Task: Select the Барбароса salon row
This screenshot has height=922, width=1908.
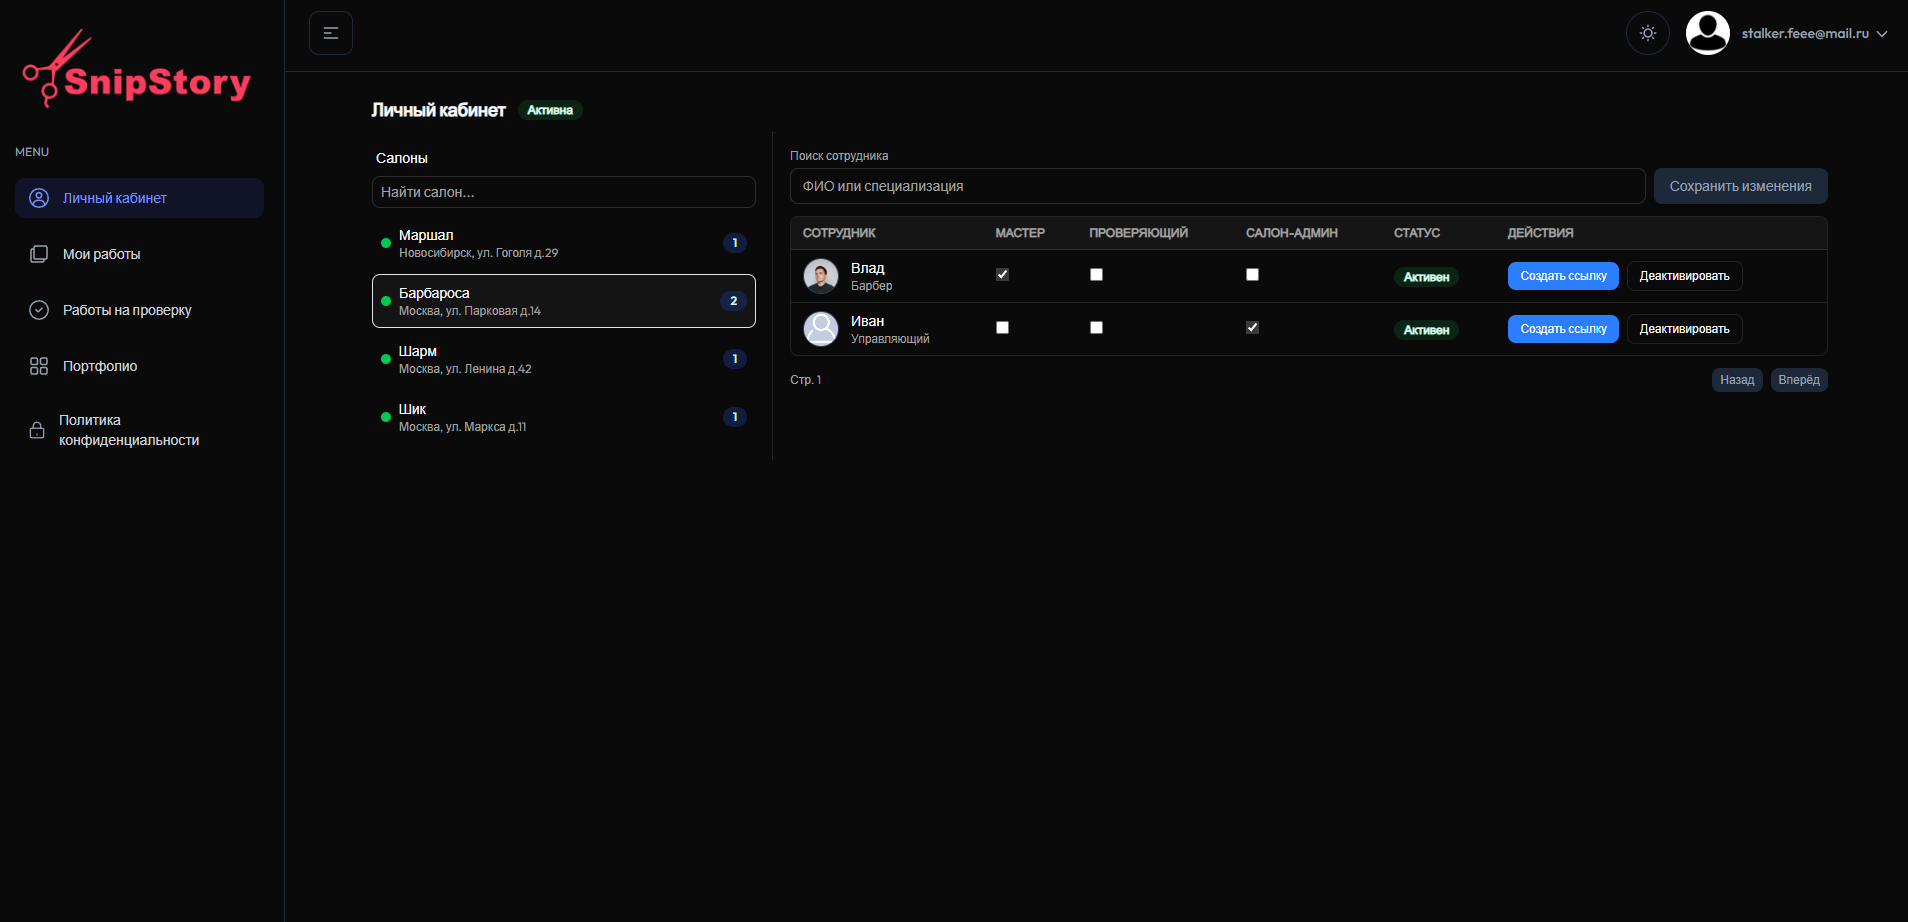Action: point(564,301)
